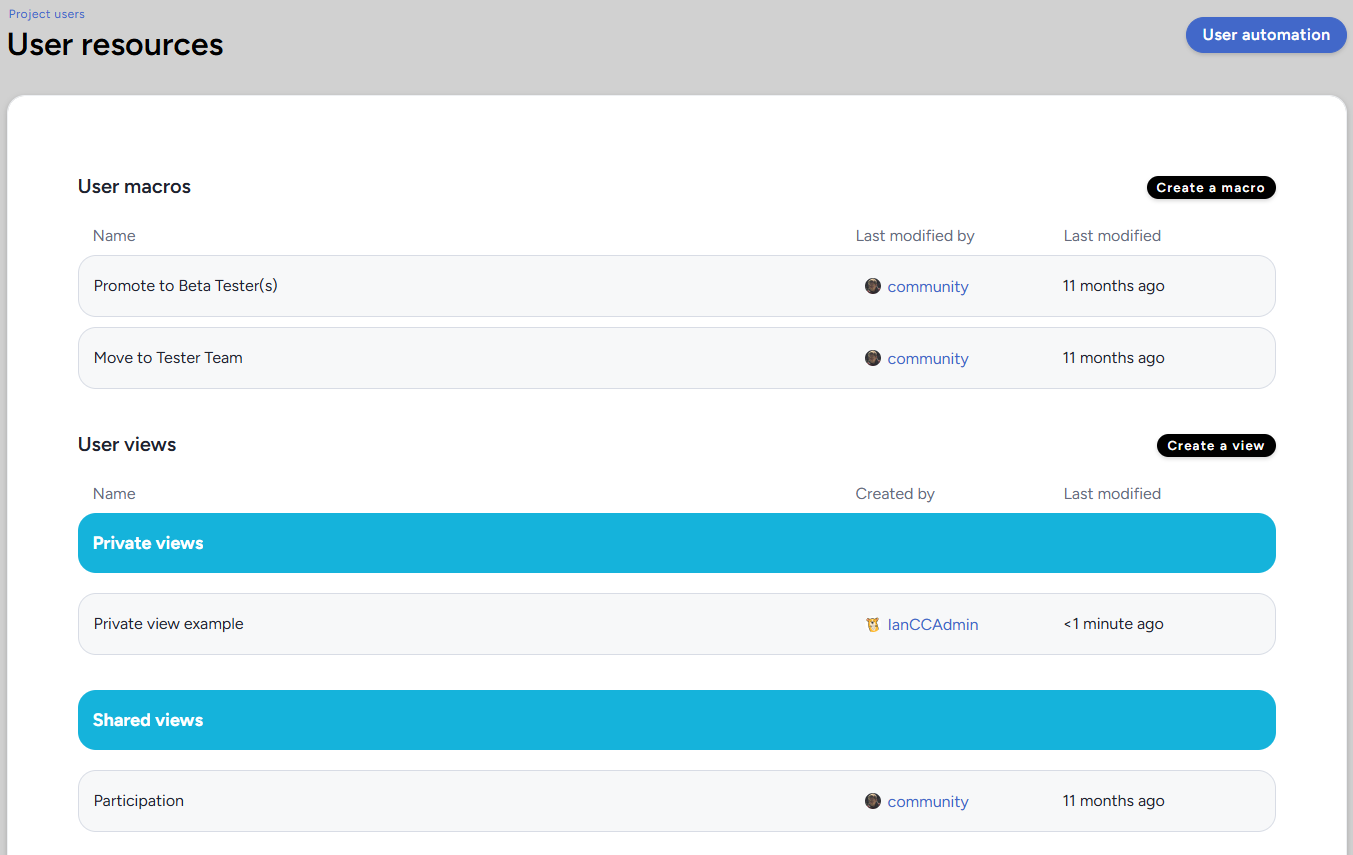Go back via Project users breadcrumb
This screenshot has height=855, width=1353.
click(47, 14)
